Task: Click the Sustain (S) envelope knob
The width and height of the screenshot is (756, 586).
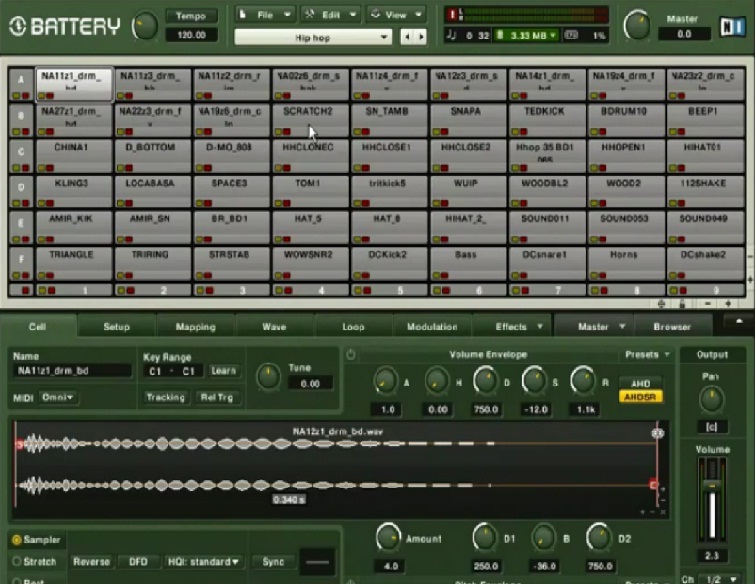Action: (535, 381)
